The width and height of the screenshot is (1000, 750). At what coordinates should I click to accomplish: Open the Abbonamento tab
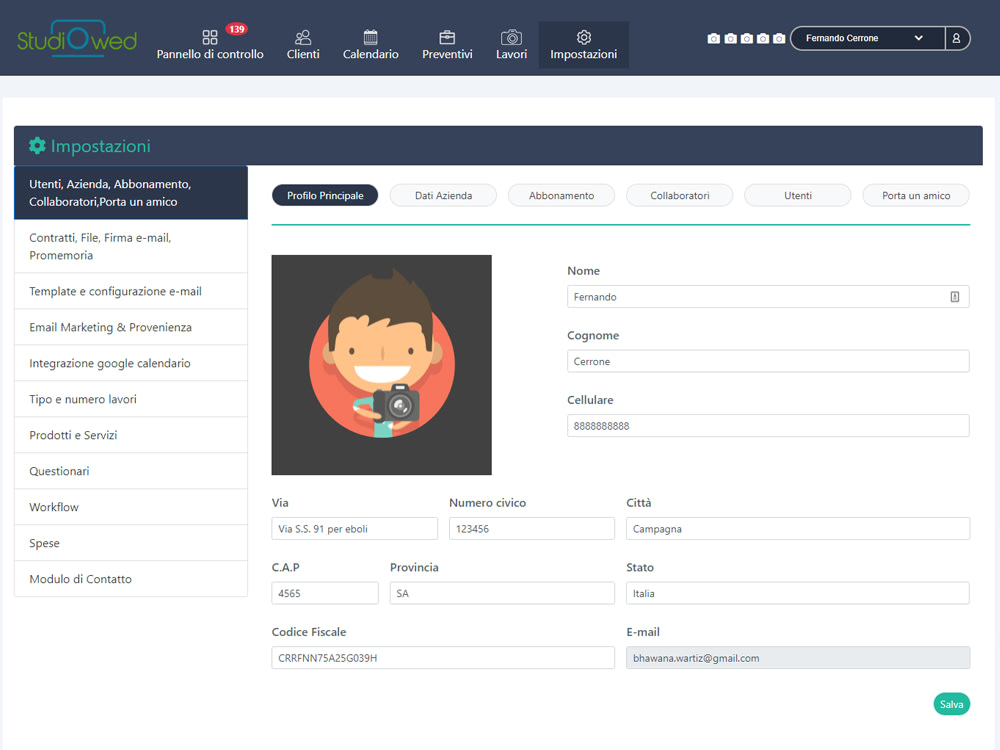[x=561, y=195]
